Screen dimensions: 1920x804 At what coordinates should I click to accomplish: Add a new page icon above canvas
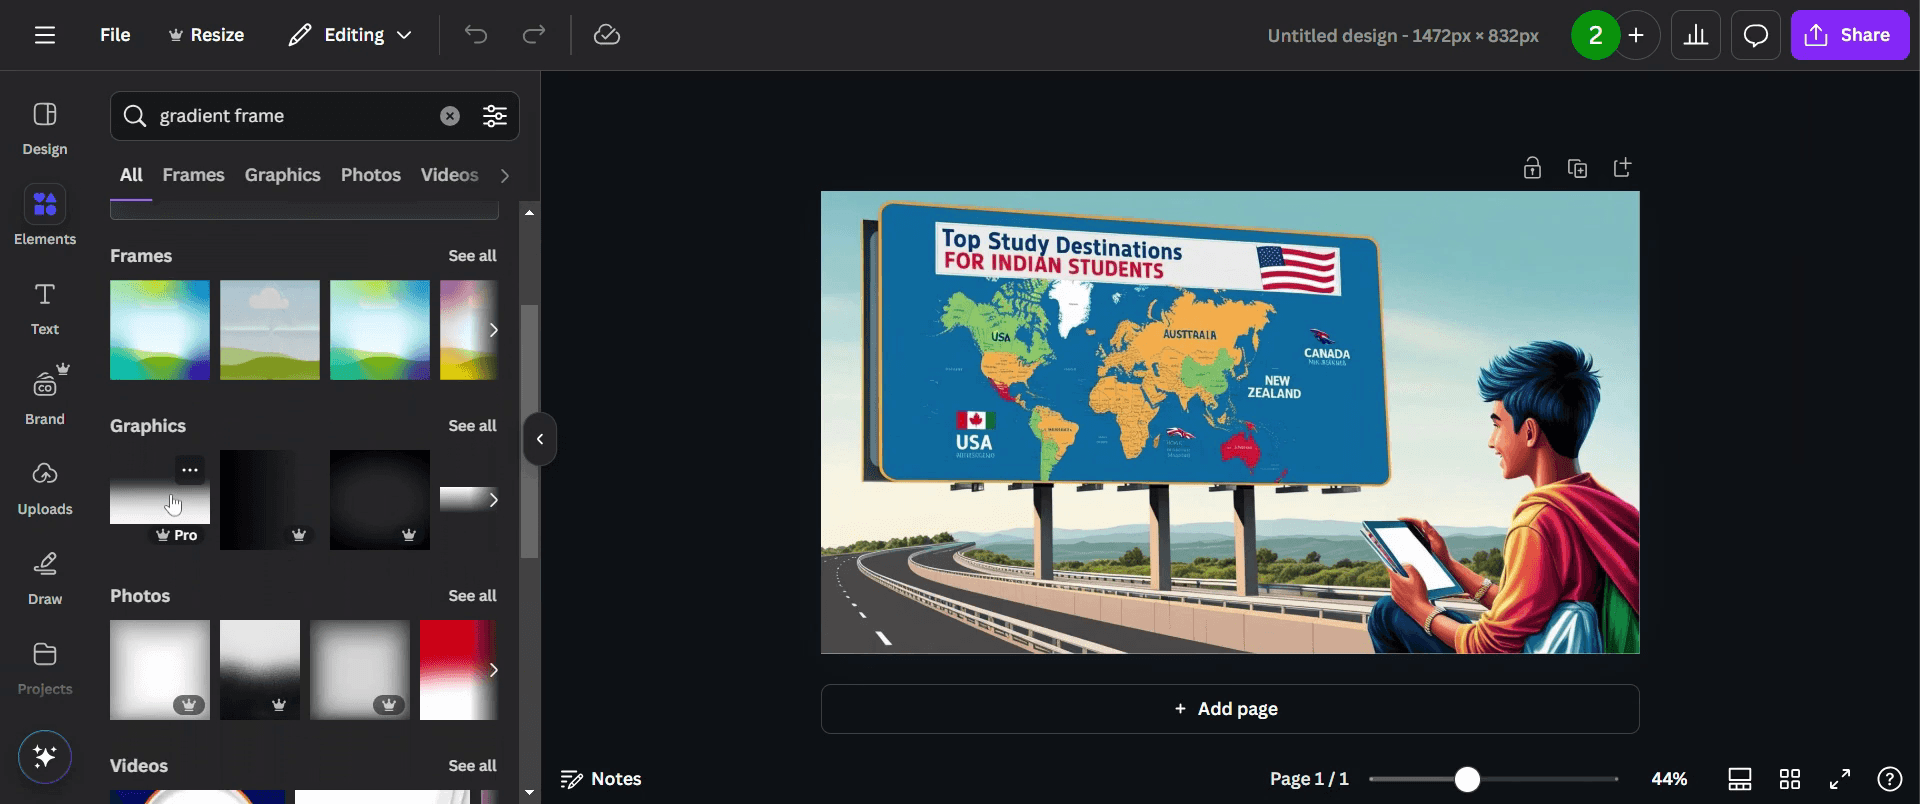coord(1622,168)
